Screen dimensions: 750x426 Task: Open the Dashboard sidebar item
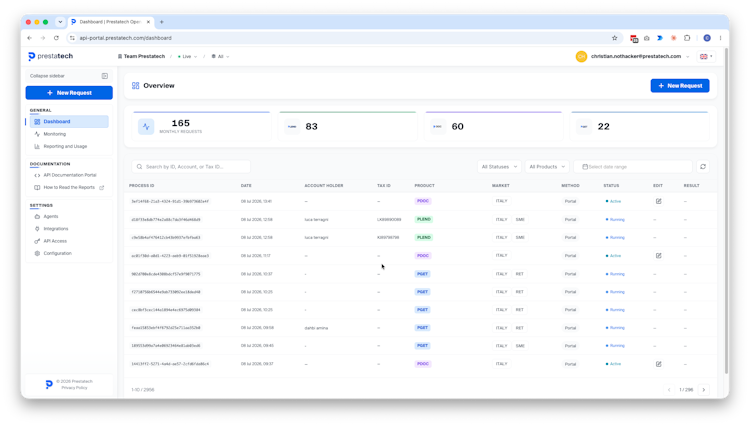pos(69,121)
